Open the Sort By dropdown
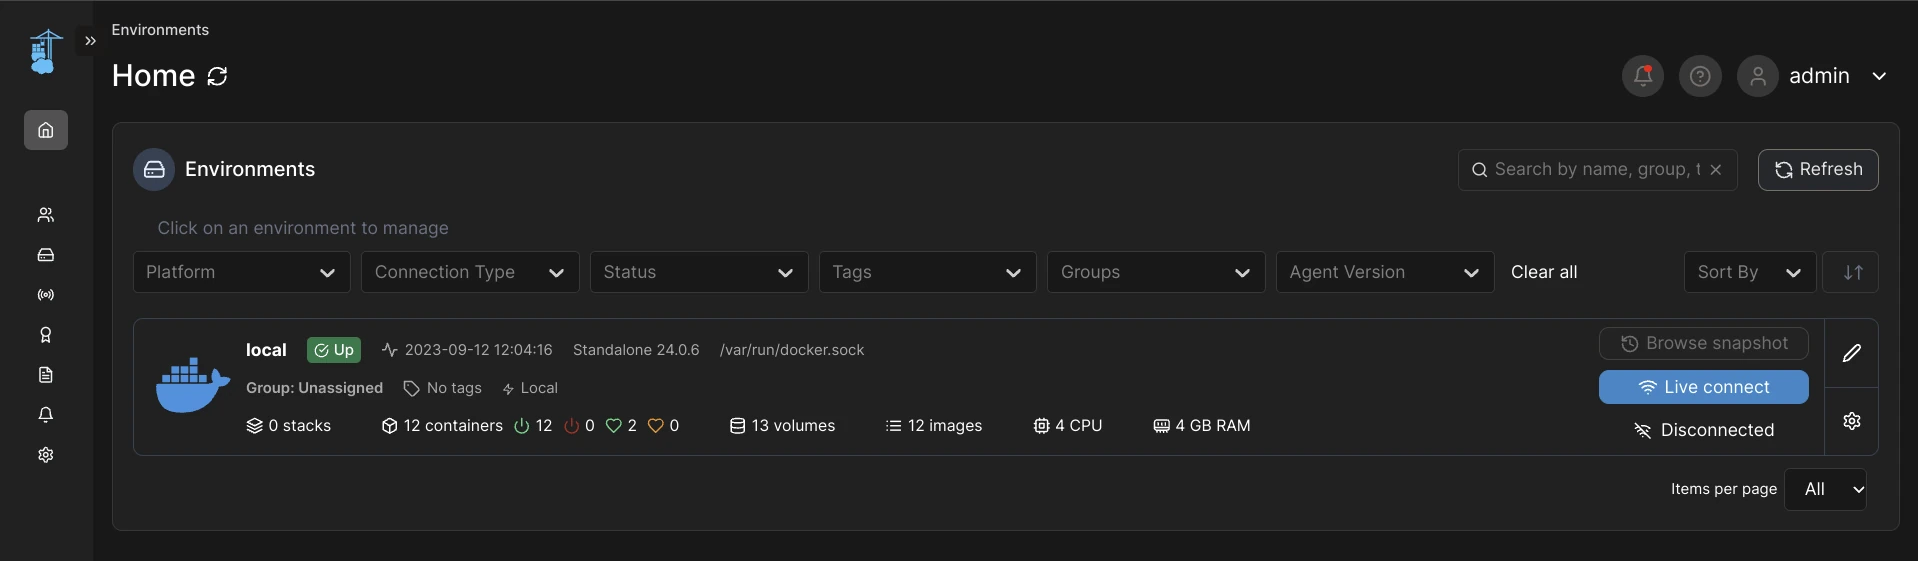The height and width of the screenshot is (561, 1918). (1750, 272)
